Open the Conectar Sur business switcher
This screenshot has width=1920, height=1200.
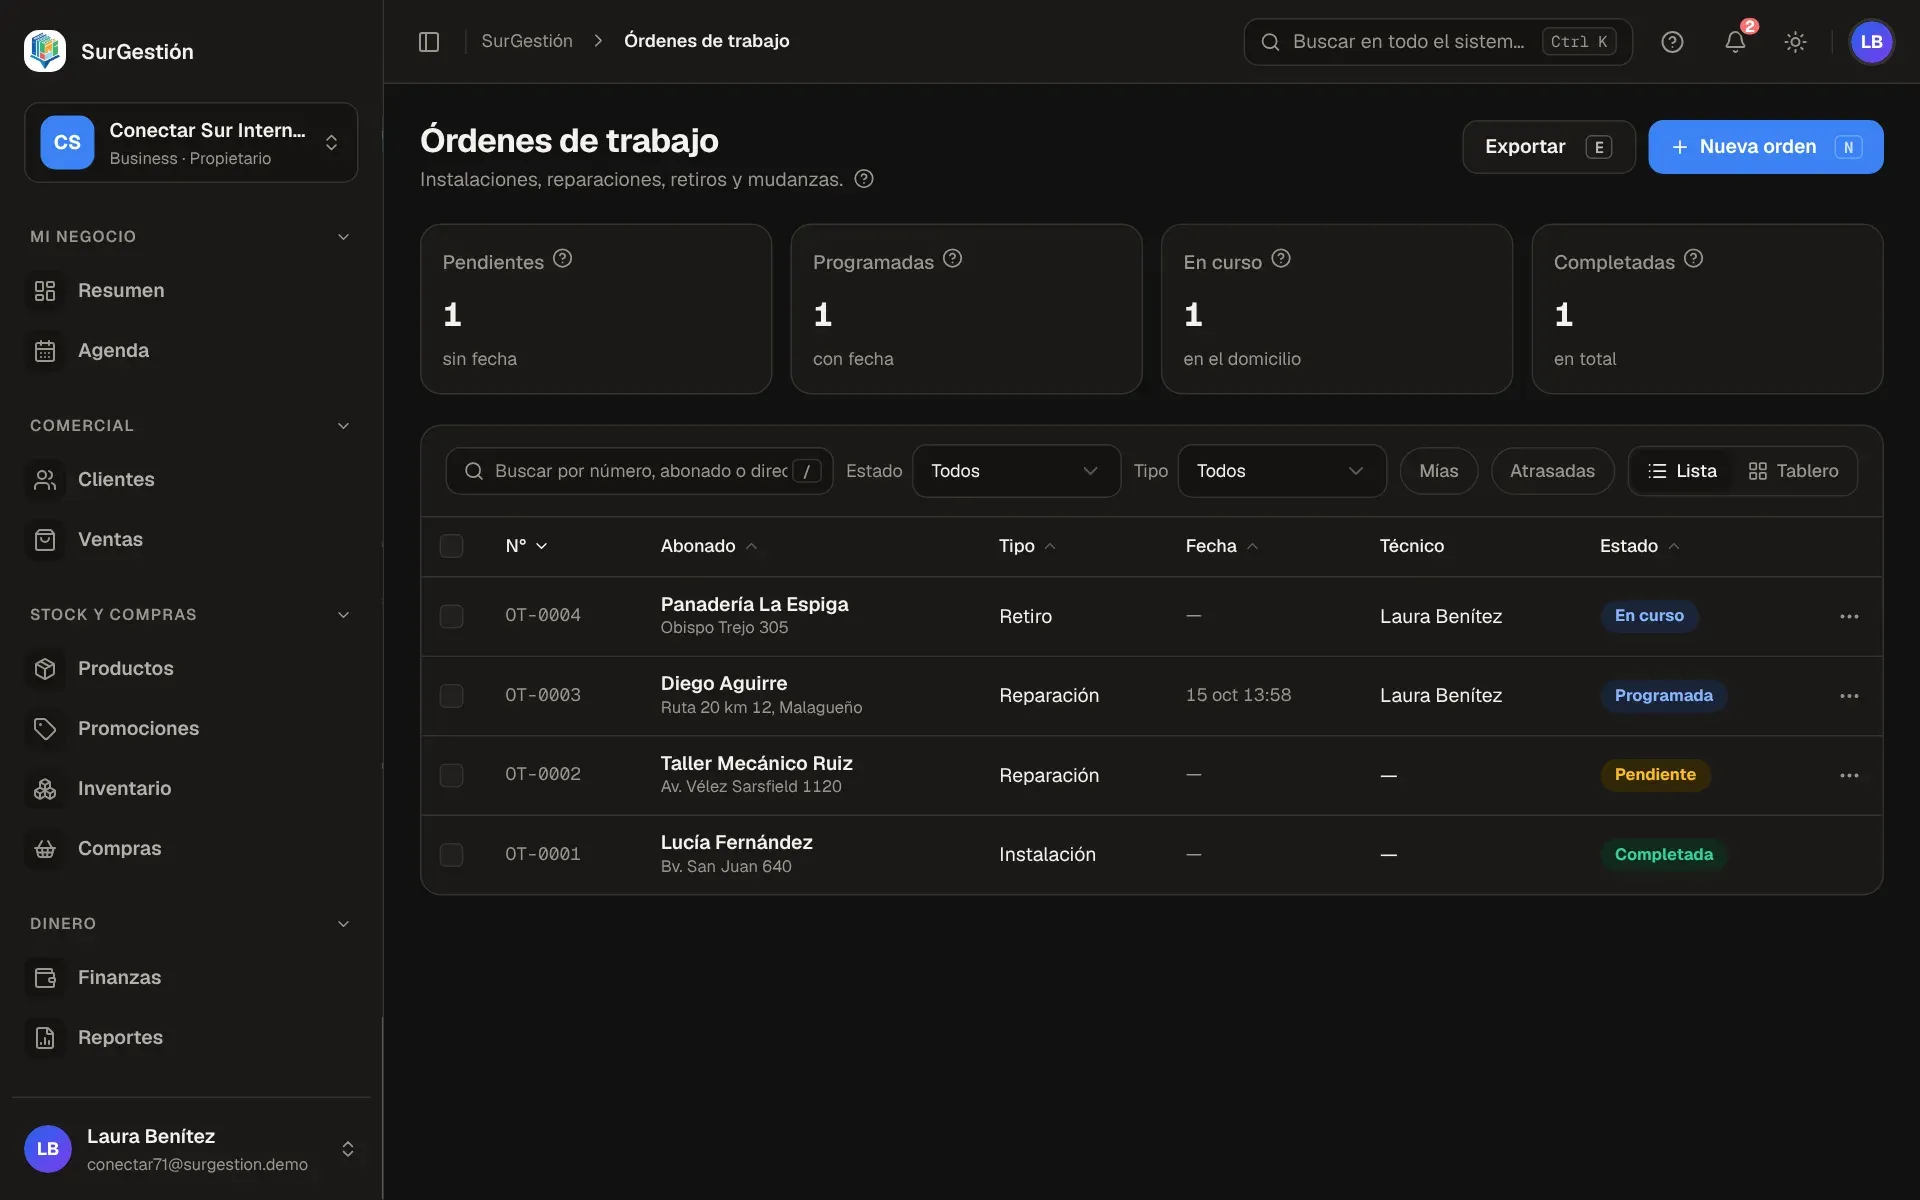click(191, 143)
